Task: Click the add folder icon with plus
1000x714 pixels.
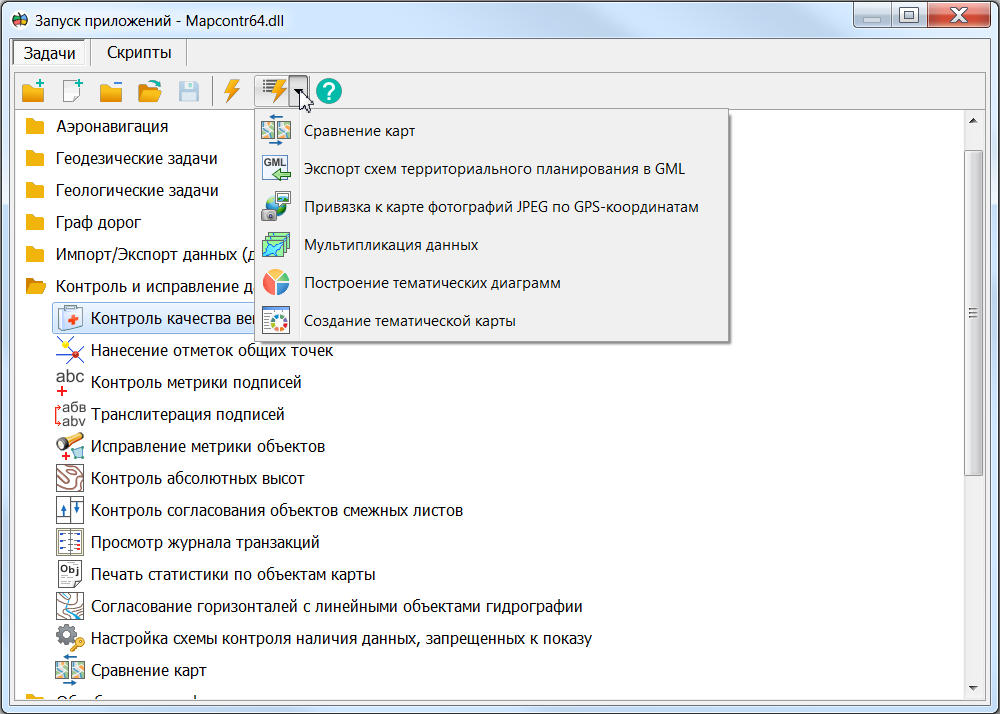Action: pyautogui.click(x=34, y=91)
